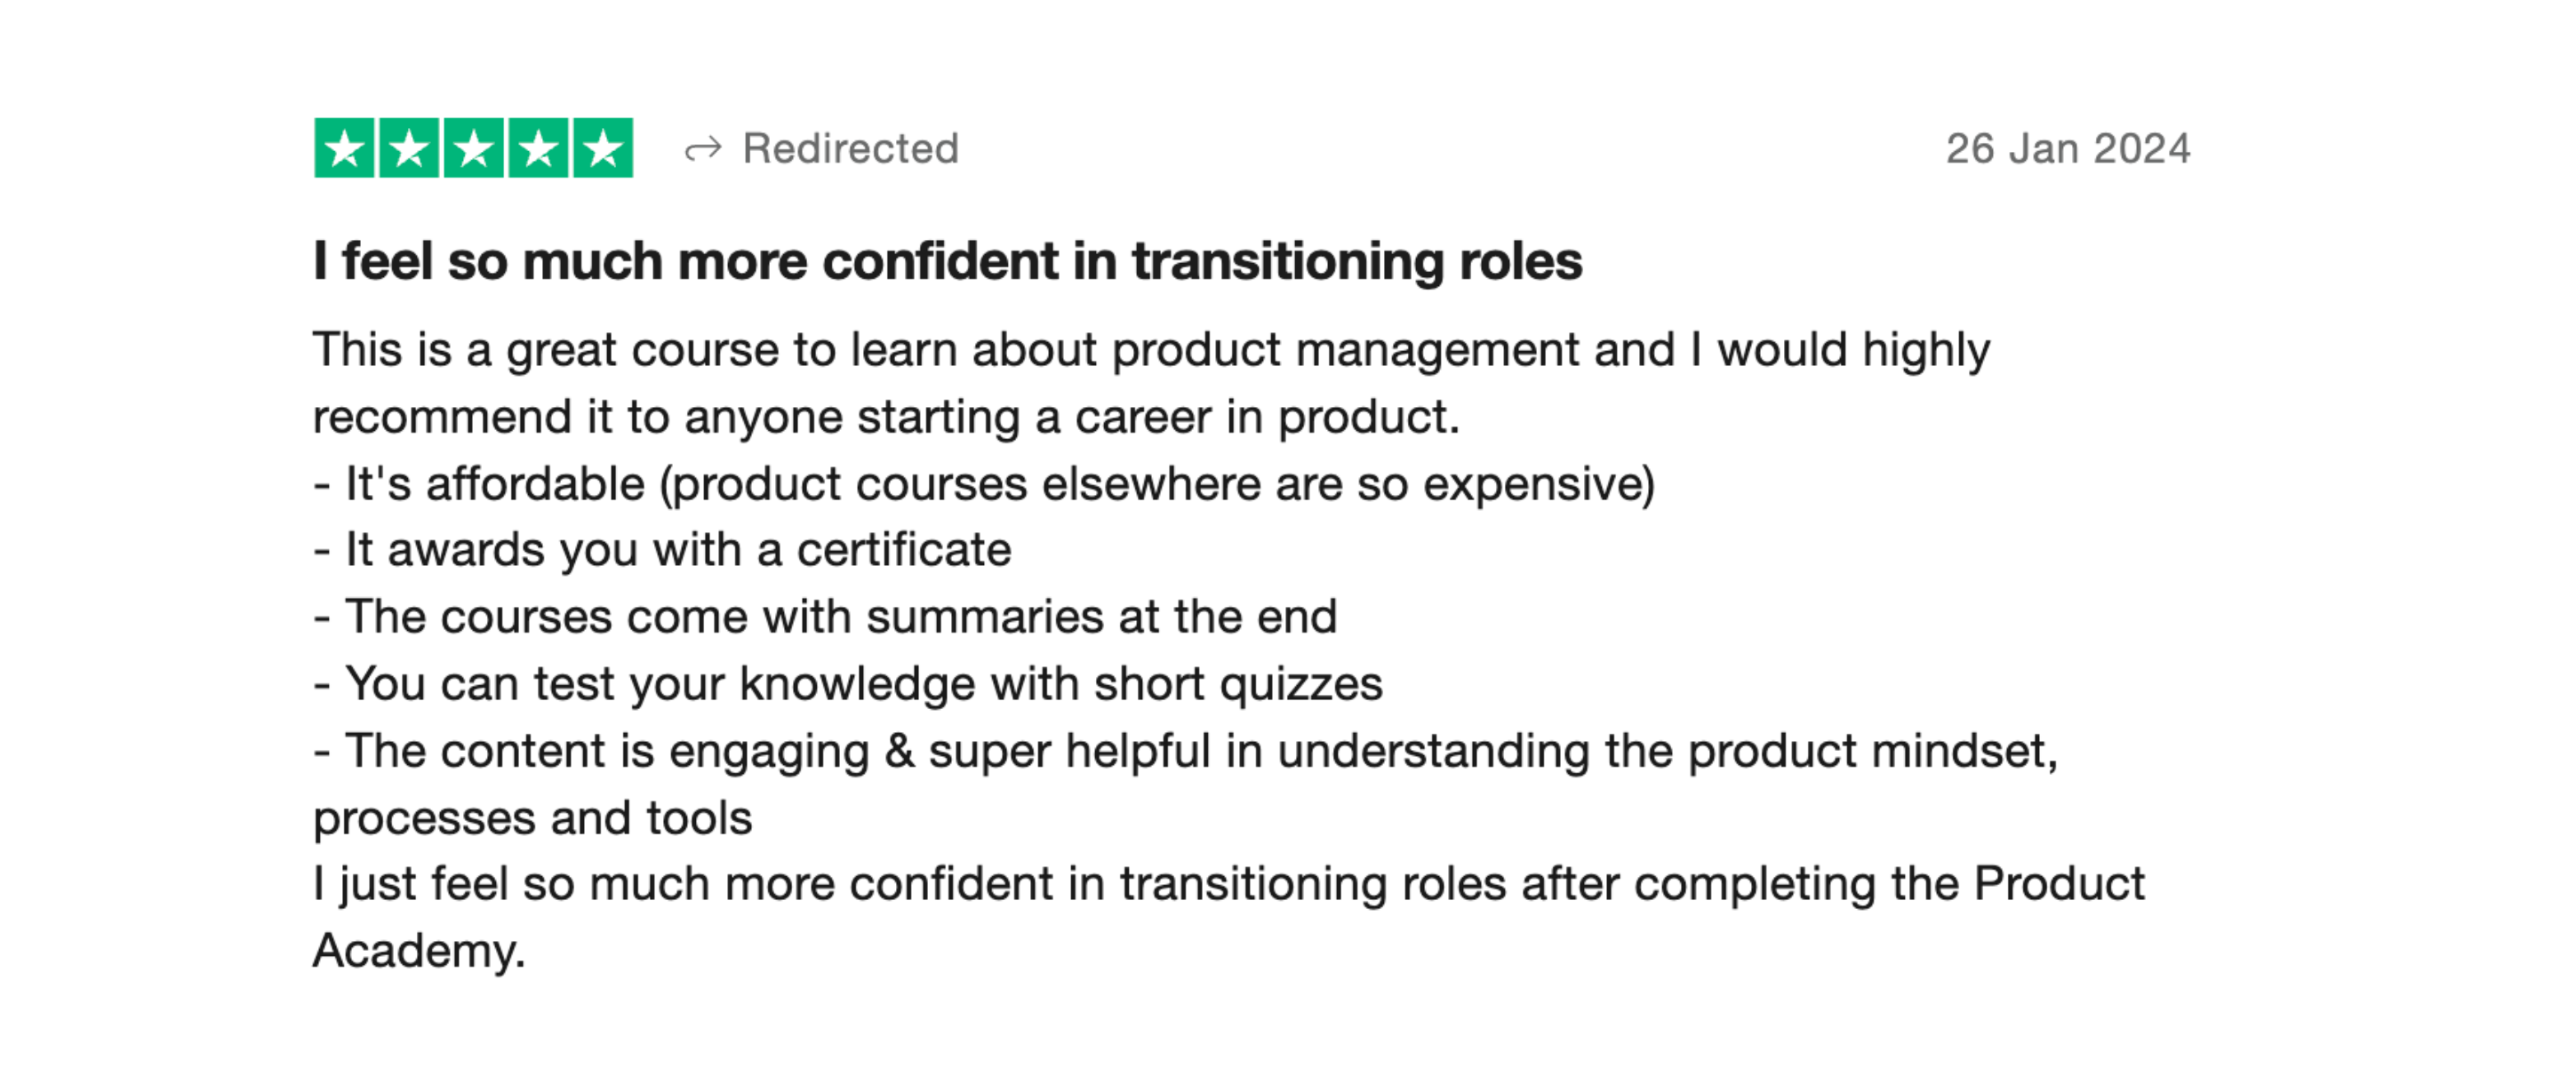Click the first green rating star

344,148
